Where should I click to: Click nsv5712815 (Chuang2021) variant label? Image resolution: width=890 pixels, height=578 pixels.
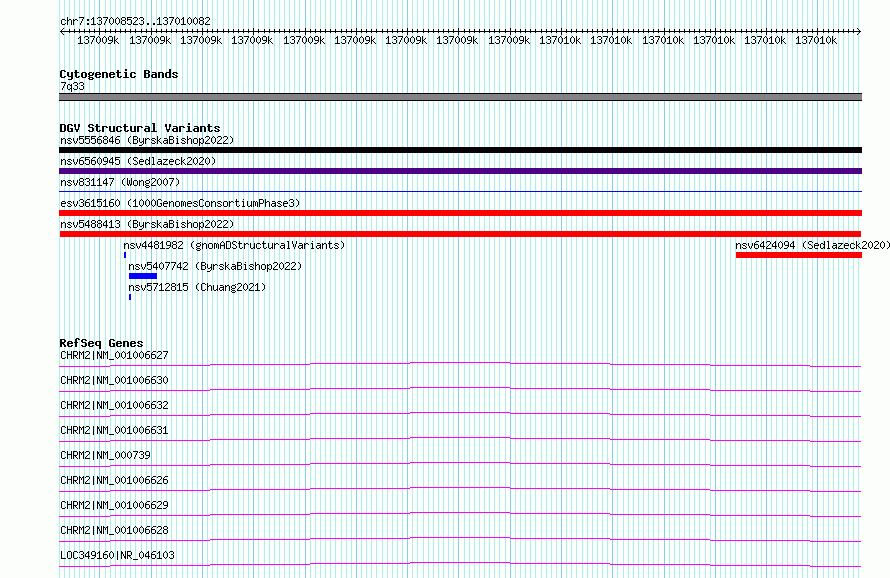click(x=197, y=287)
